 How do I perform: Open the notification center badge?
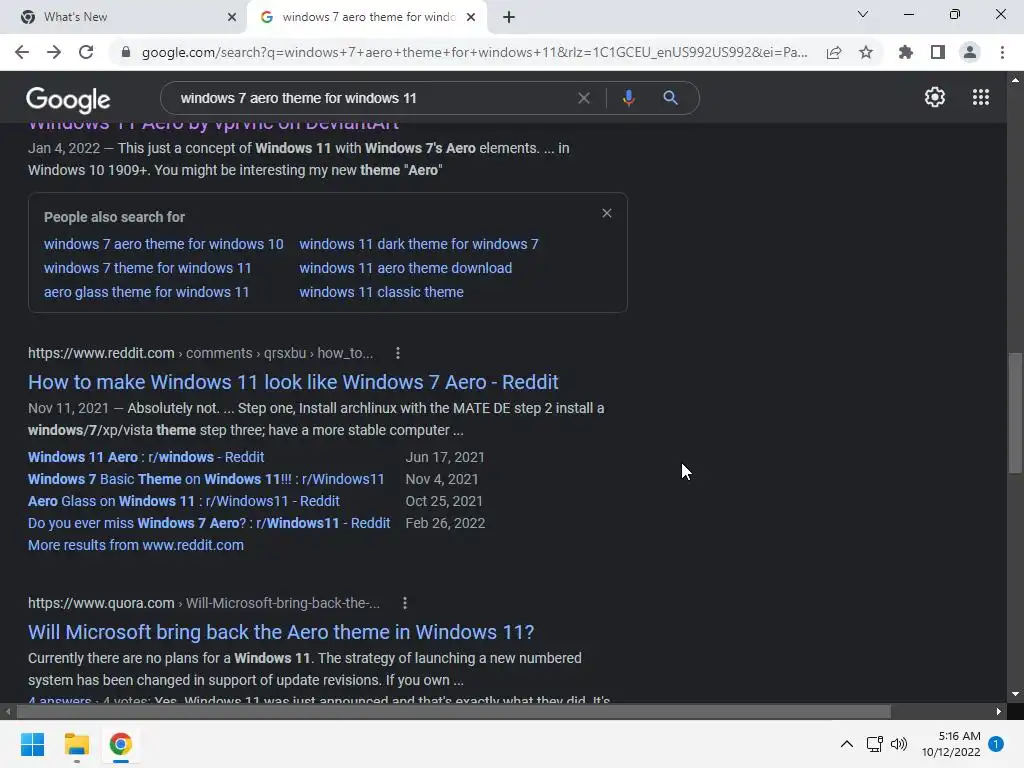pos(996,744)
